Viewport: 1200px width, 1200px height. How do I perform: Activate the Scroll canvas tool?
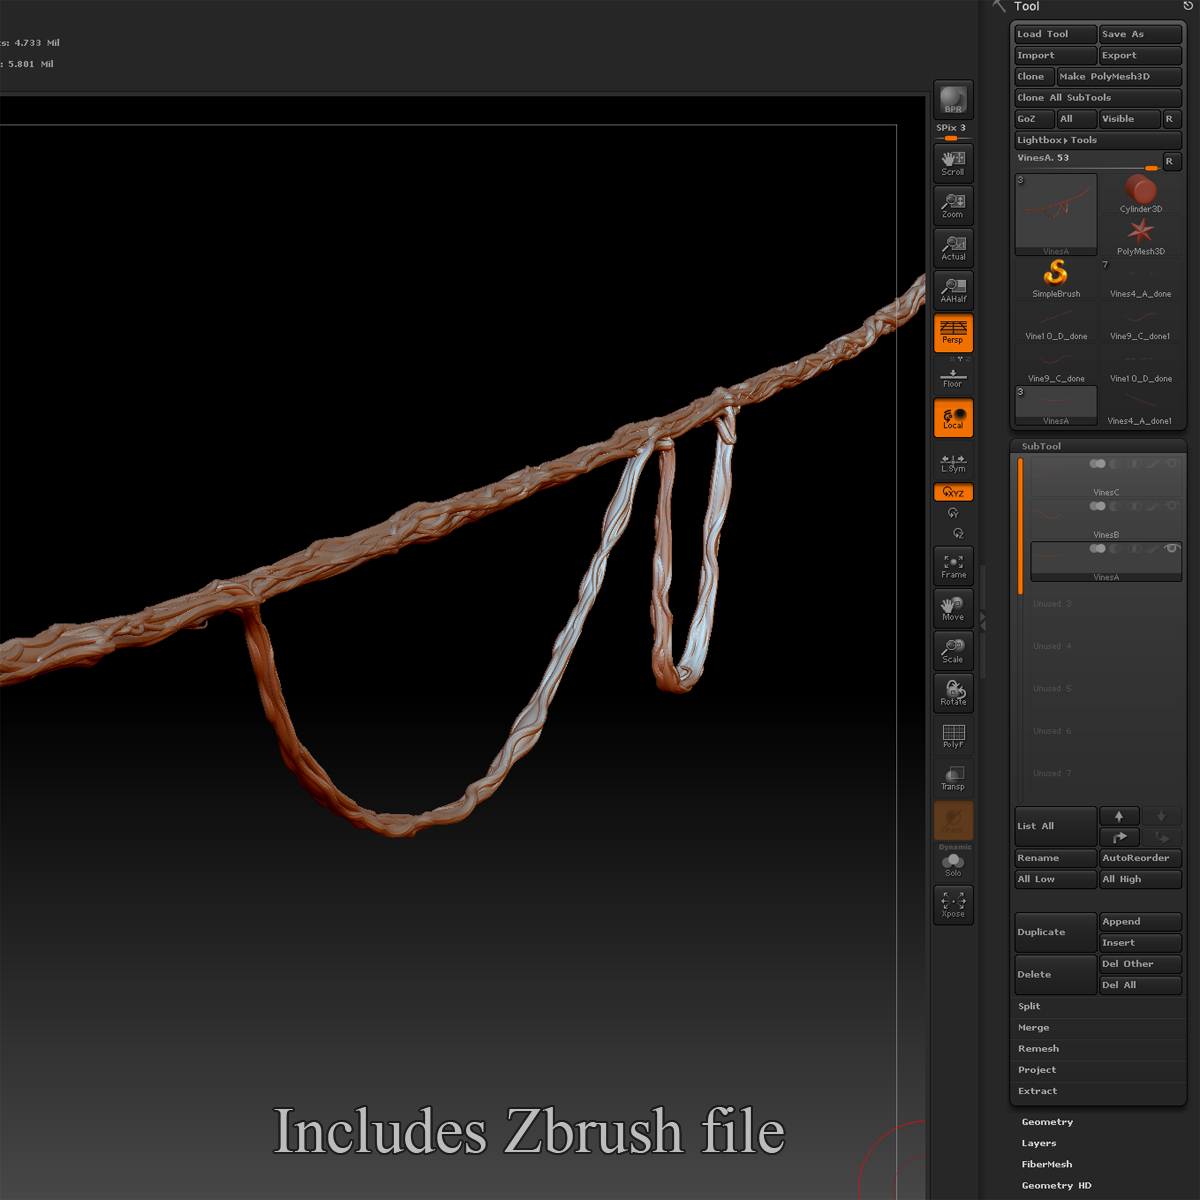click(953, 163)
